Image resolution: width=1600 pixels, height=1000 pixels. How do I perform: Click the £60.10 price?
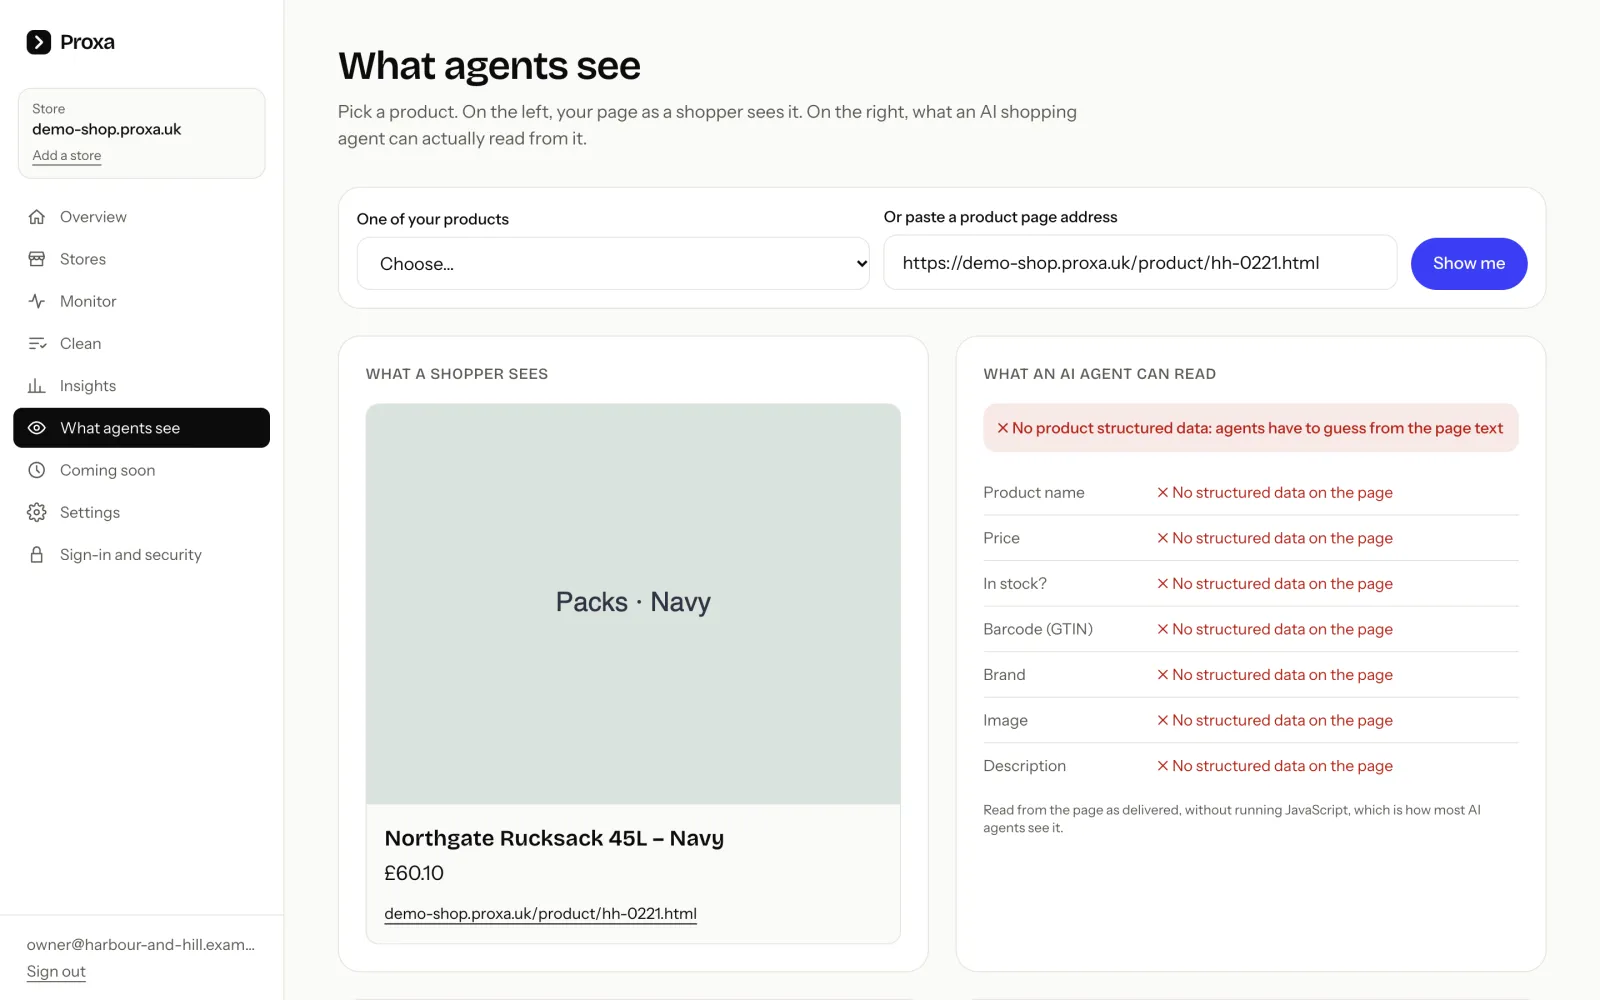click(x=414, y=873)
